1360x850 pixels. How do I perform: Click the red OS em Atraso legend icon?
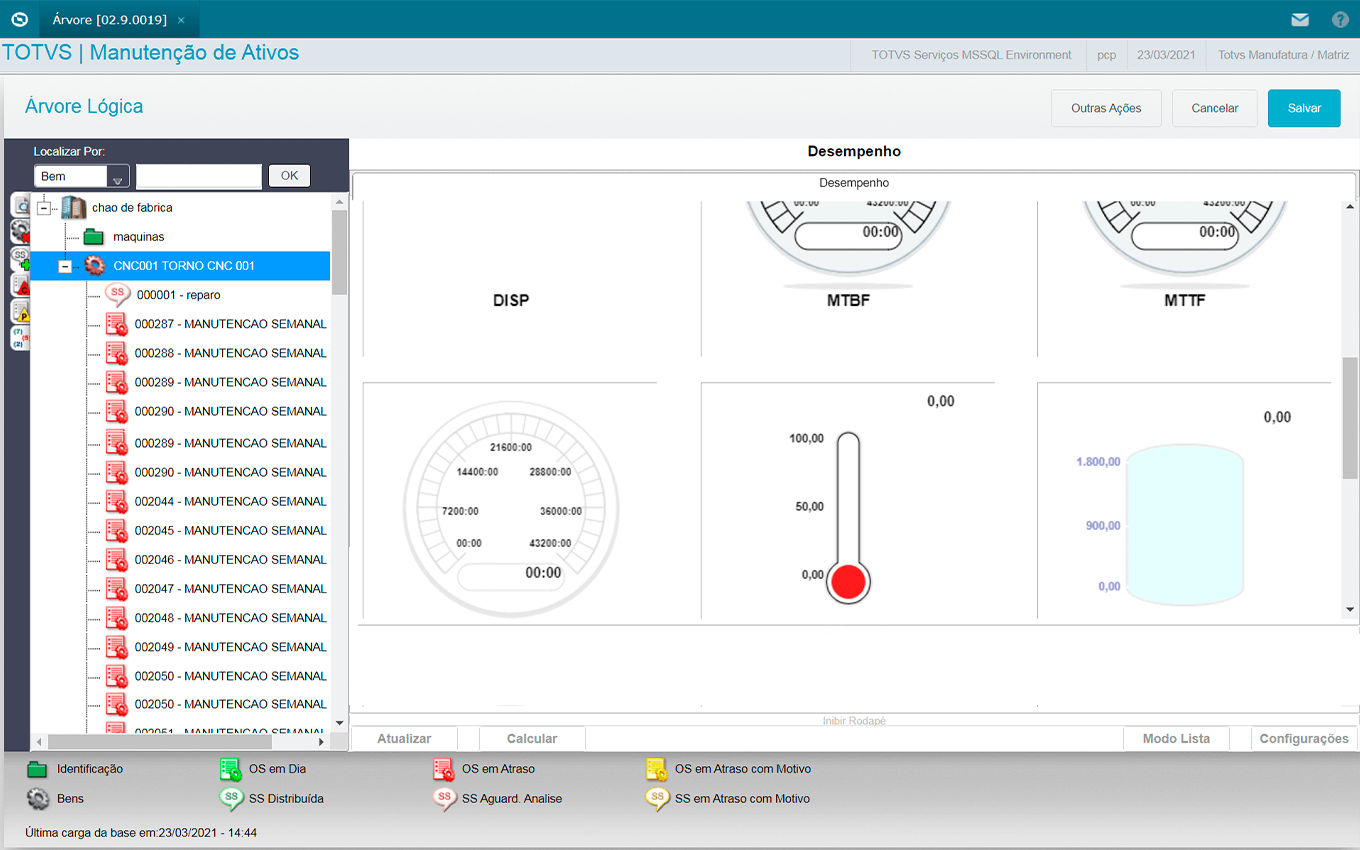click(x=444, y=769)
